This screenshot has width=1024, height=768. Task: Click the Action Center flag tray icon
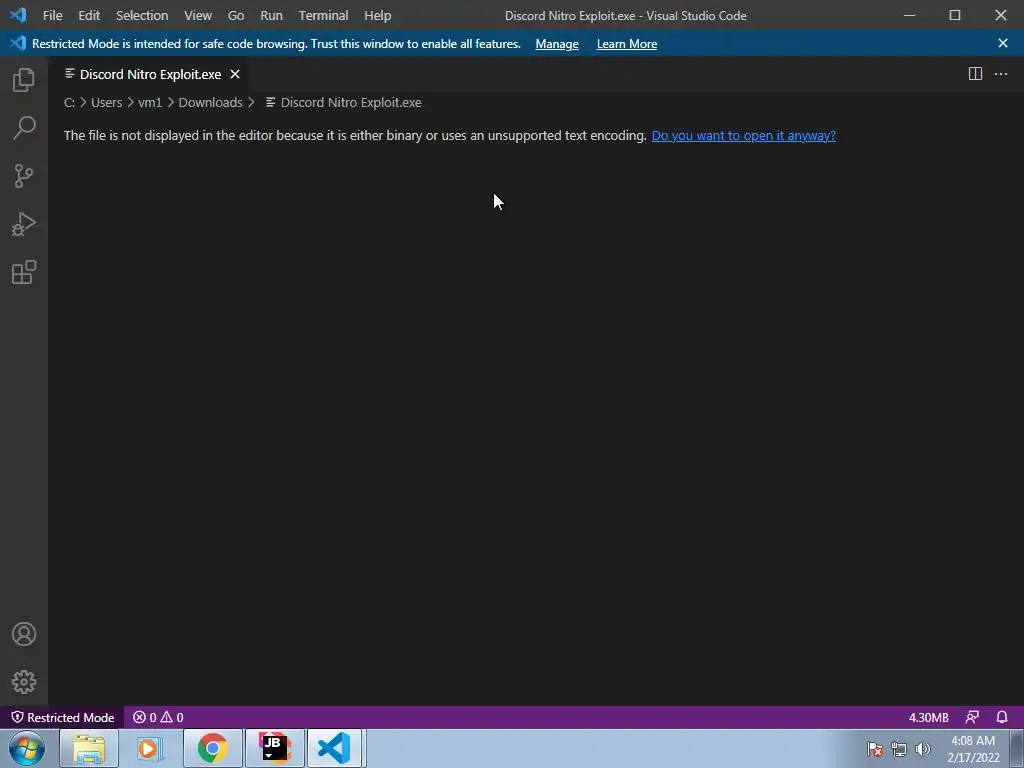click(x=875, y=749)
